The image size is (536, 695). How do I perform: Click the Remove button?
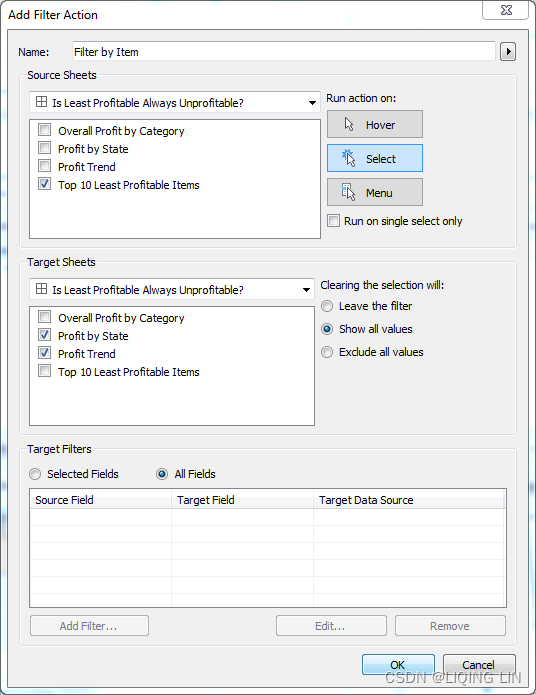click(450, 625)
